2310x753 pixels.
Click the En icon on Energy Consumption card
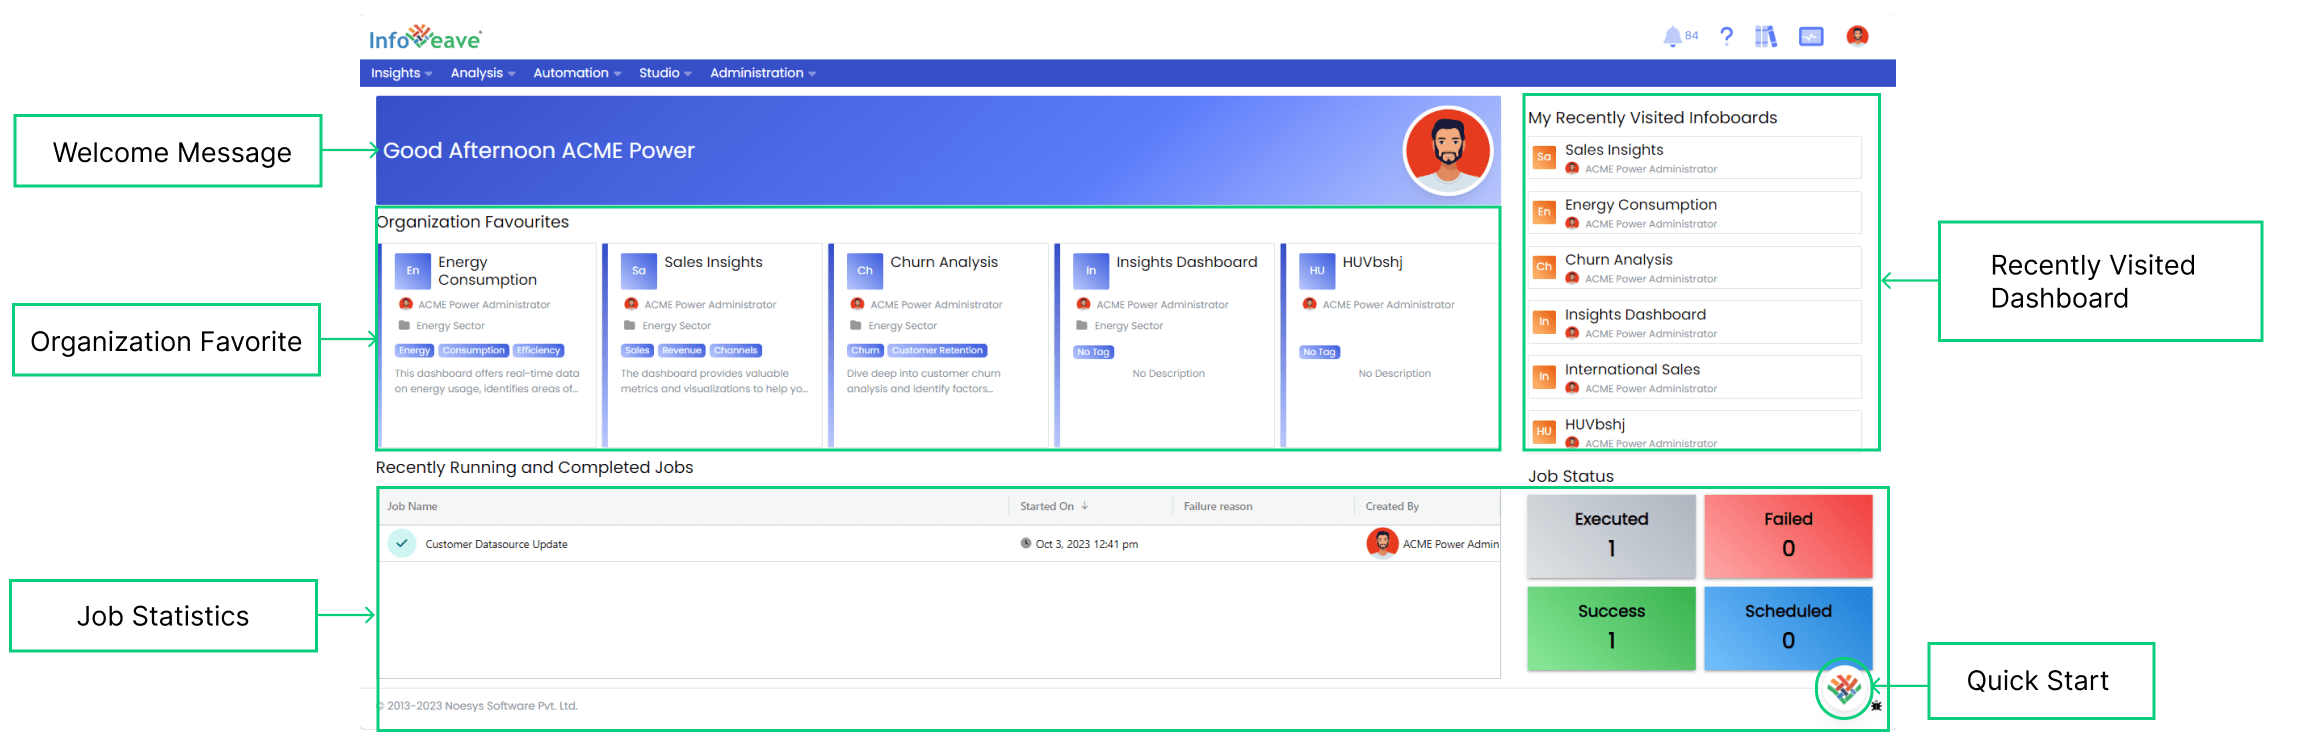(412, 271)
